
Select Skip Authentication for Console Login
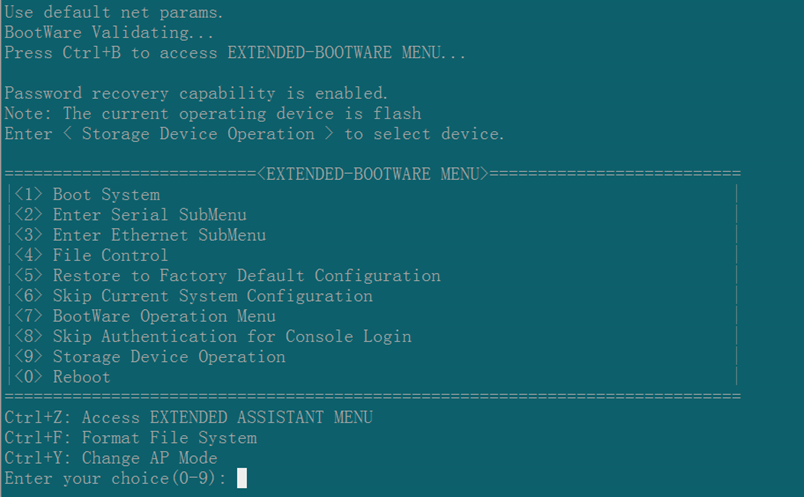click(213, 336)
